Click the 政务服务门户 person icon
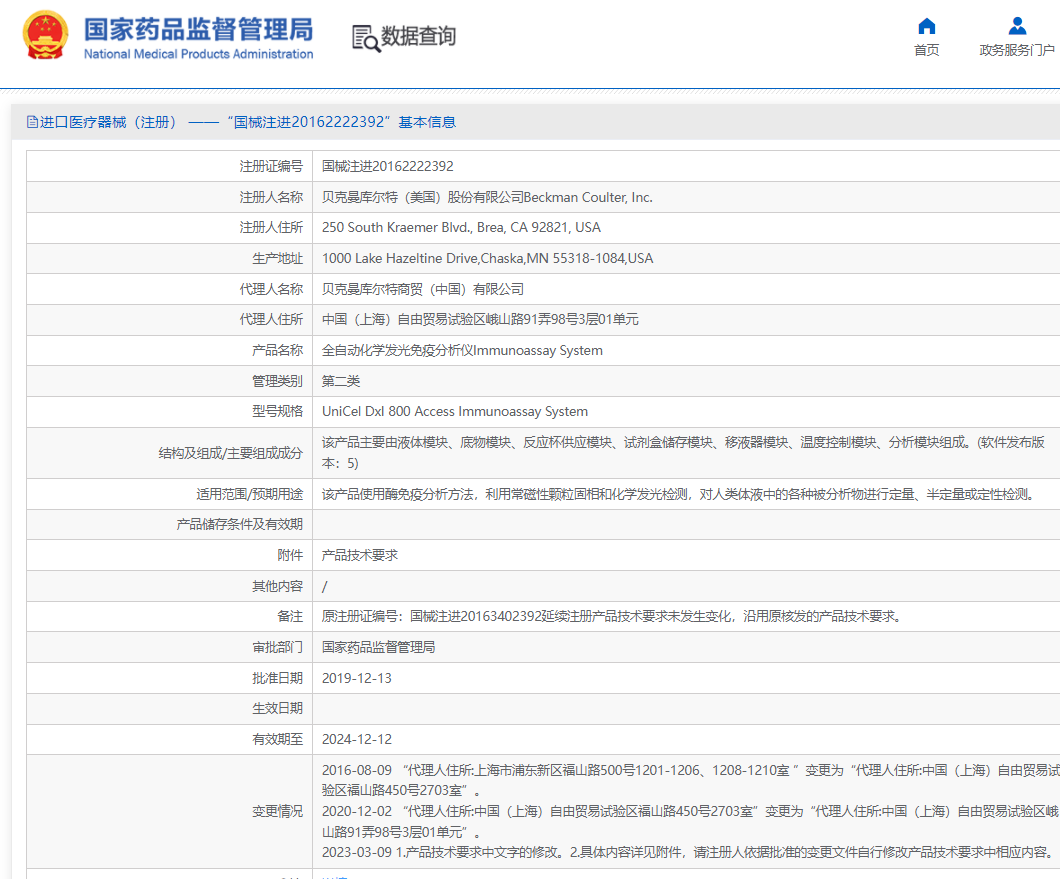 point(1017,26)
